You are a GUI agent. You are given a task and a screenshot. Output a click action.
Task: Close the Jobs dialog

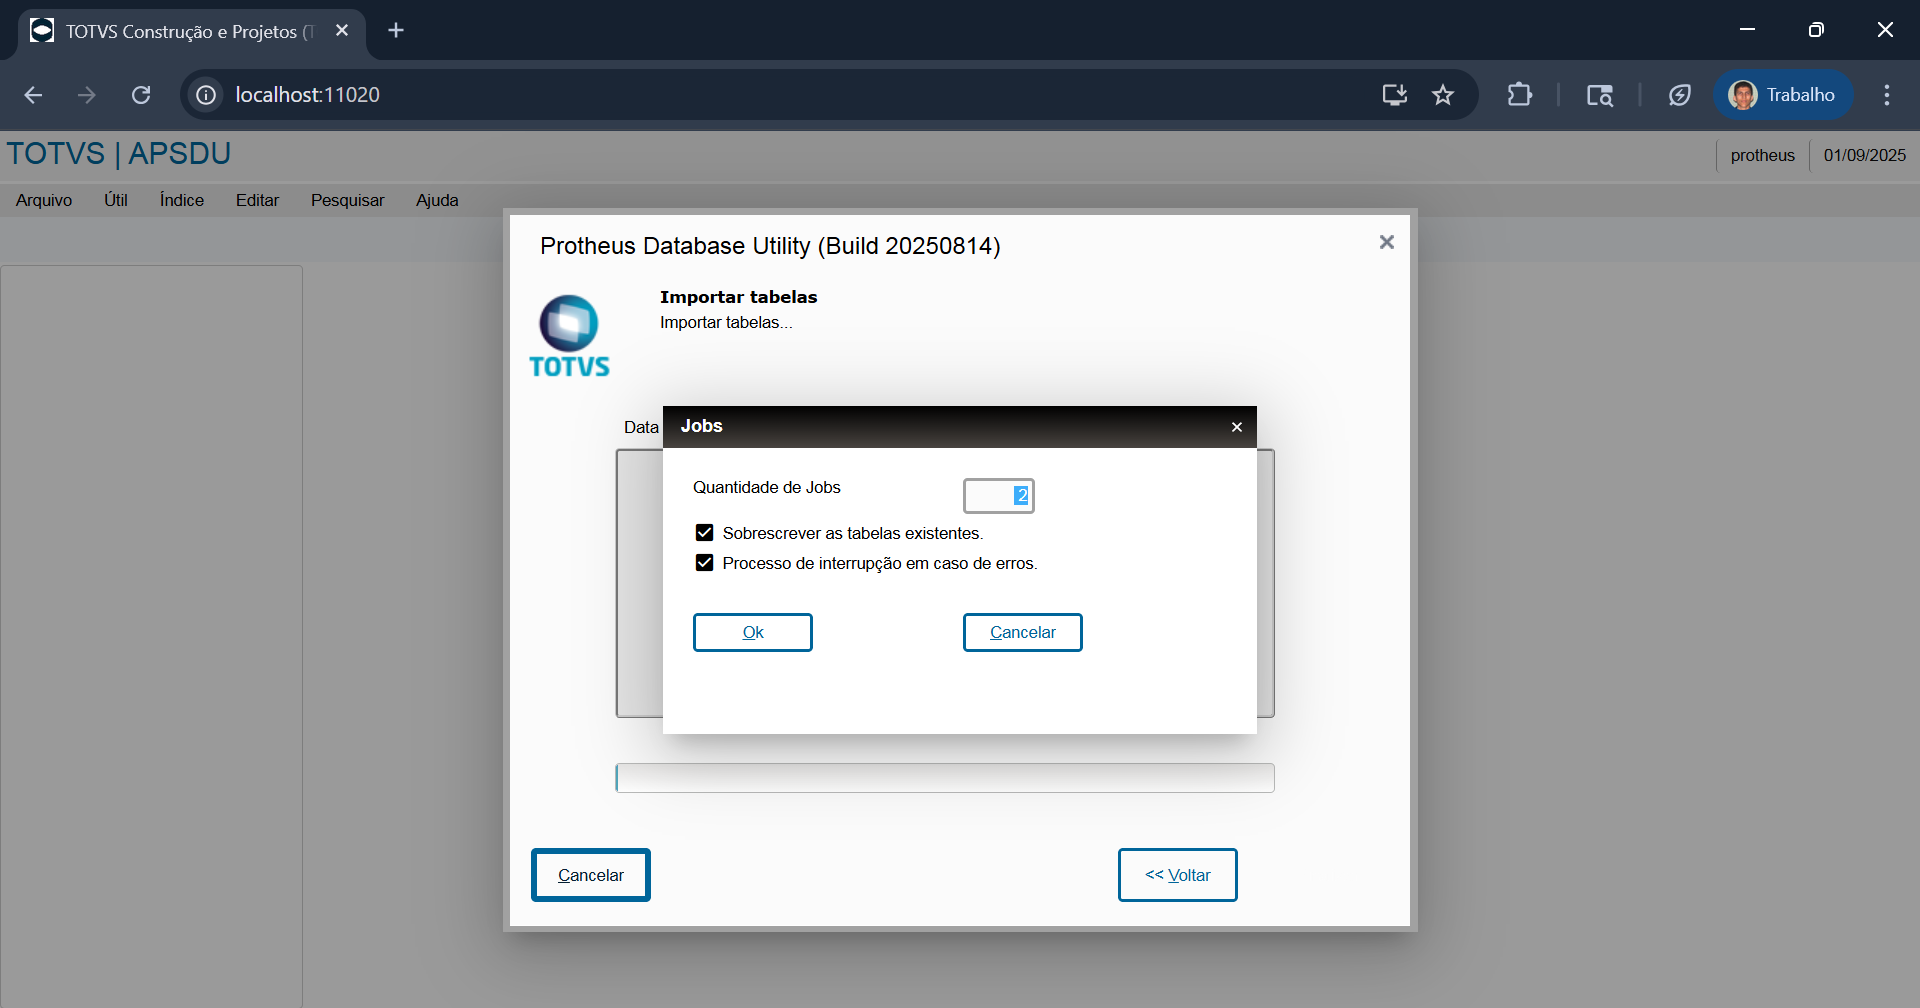point(1237,427)
